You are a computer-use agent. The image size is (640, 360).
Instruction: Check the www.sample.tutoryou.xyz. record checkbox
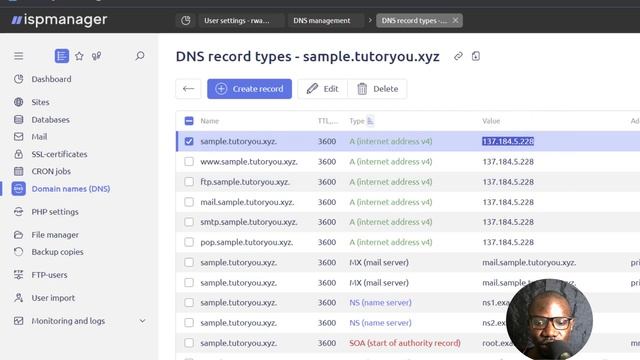[189, 162]
